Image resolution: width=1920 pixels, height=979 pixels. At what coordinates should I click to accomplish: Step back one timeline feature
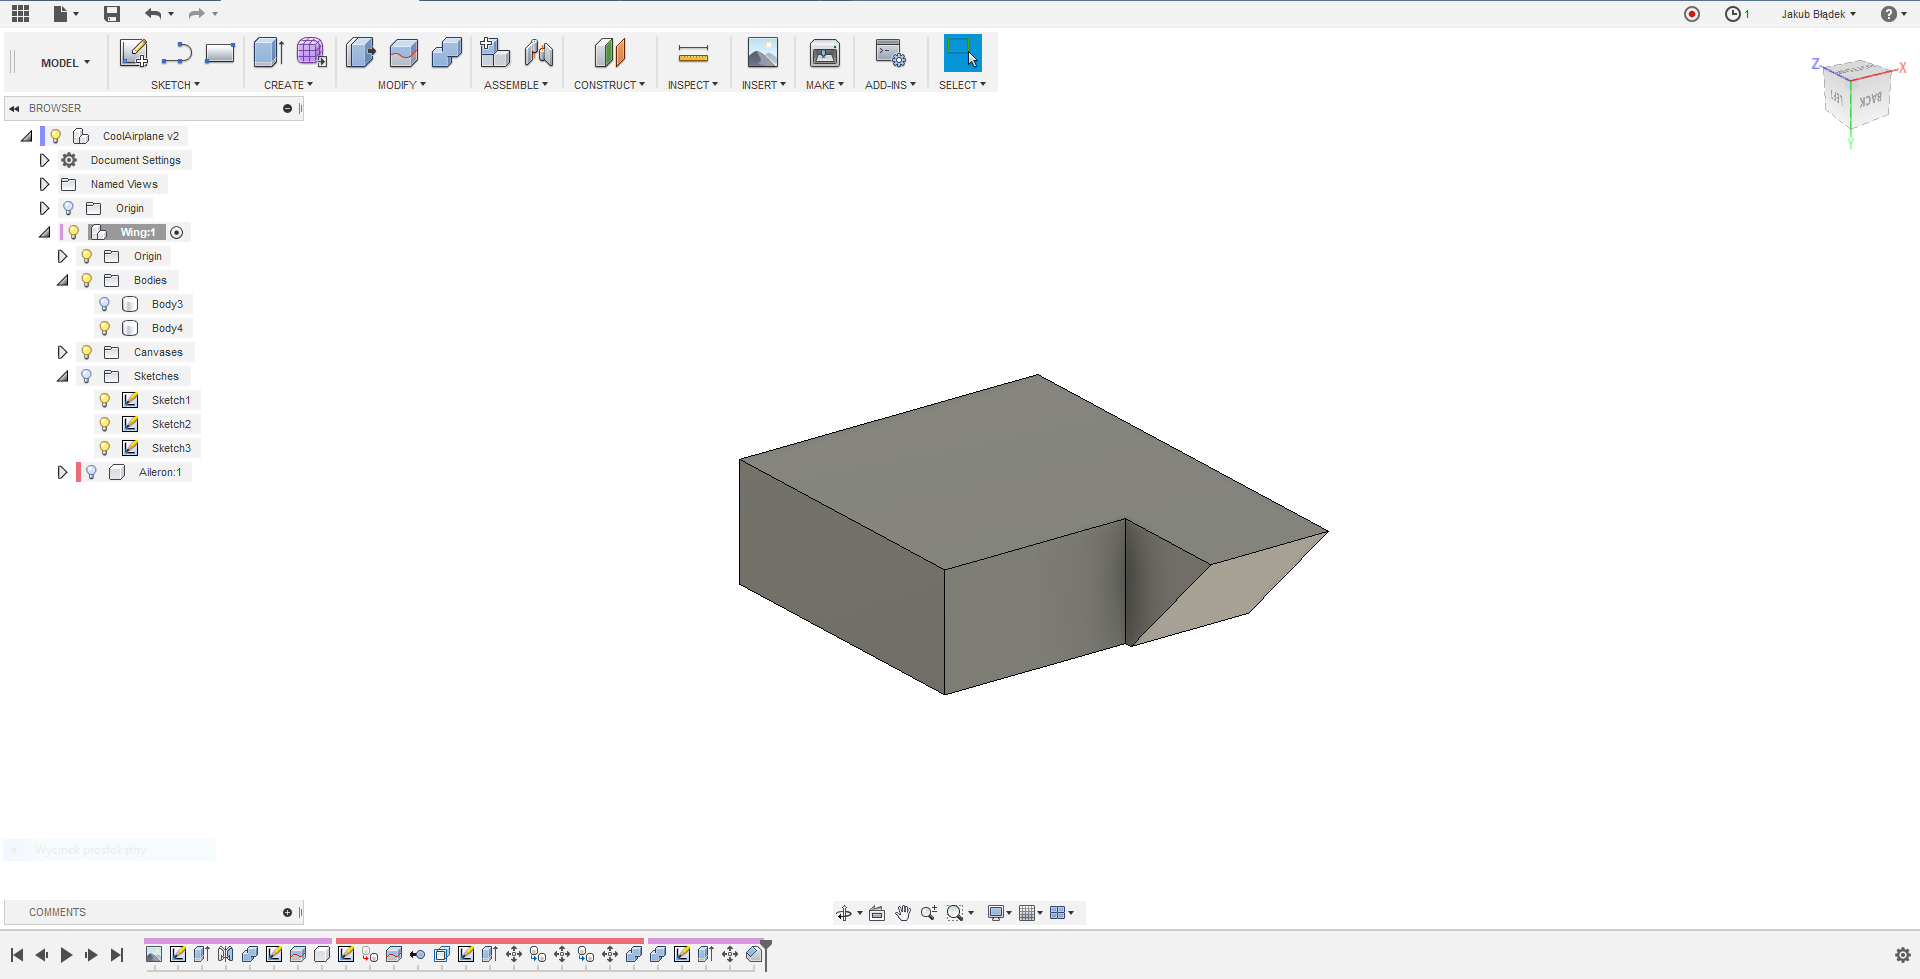[41, 955]
